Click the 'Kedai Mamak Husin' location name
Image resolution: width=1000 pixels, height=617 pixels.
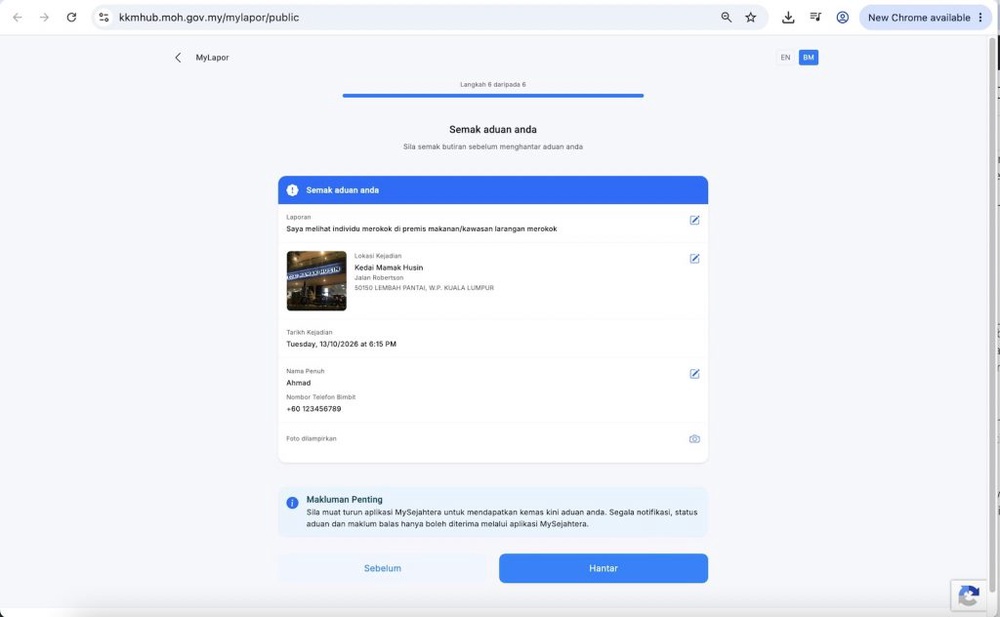tap(388, 267)
